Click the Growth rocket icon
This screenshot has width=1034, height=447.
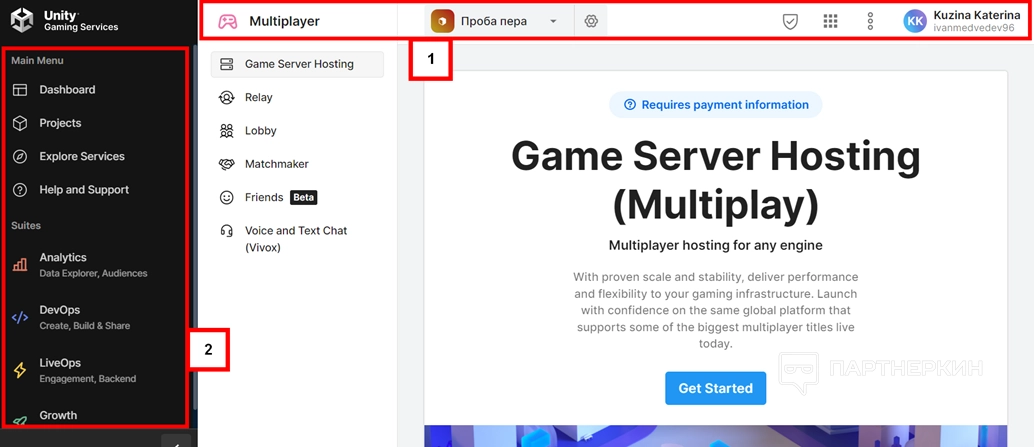[20, 421]
